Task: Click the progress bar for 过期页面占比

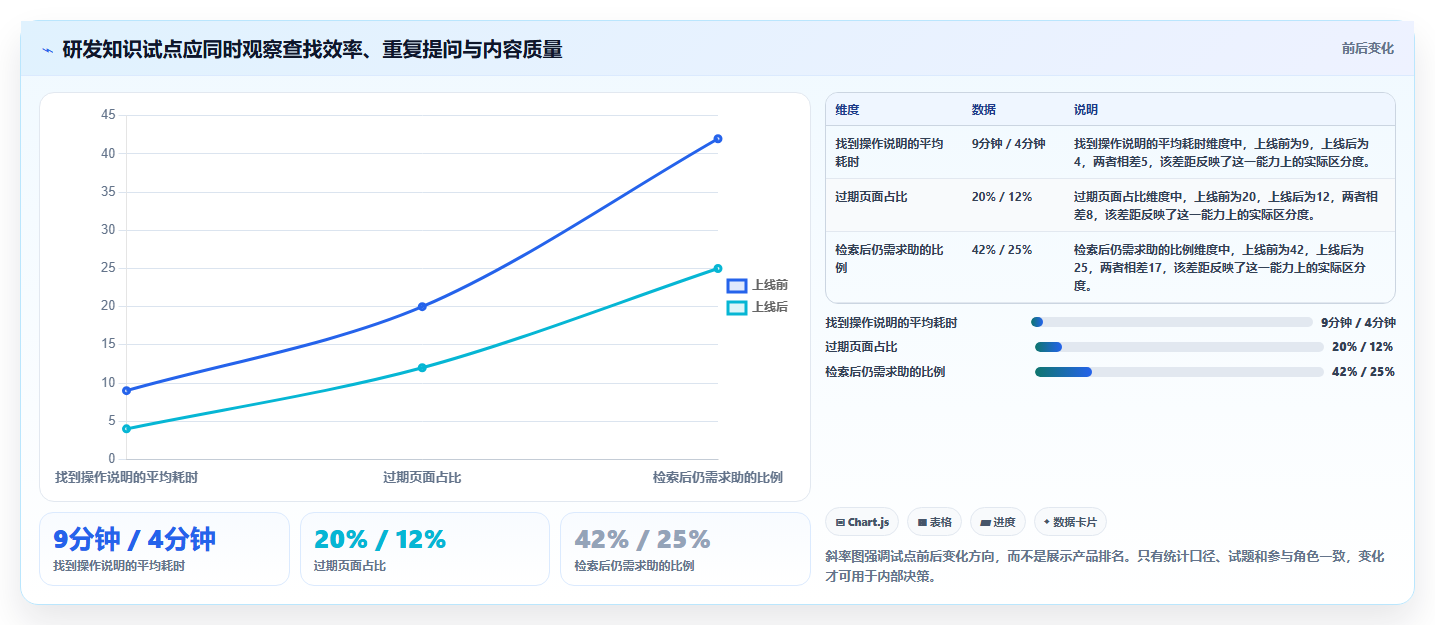Action: [1179, 347]
